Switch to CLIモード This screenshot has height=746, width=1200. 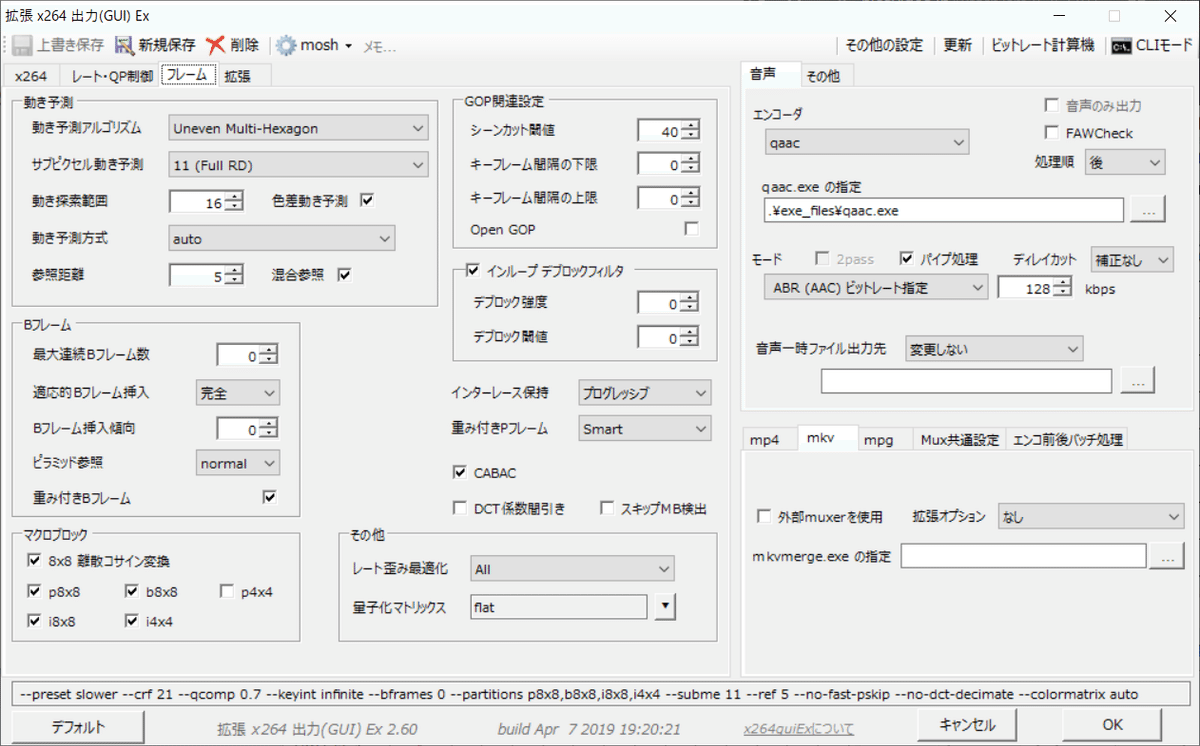tap(1152, 45)
